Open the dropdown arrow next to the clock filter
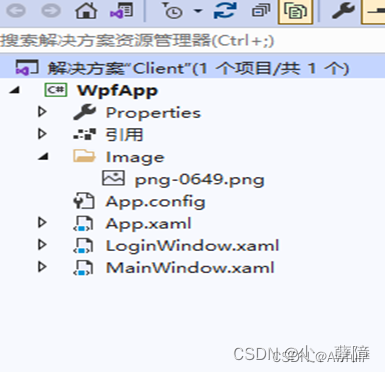 click(198, 11)
